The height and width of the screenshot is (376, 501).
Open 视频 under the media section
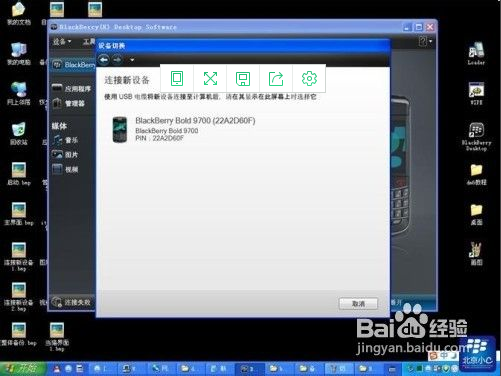pos(65,169)
